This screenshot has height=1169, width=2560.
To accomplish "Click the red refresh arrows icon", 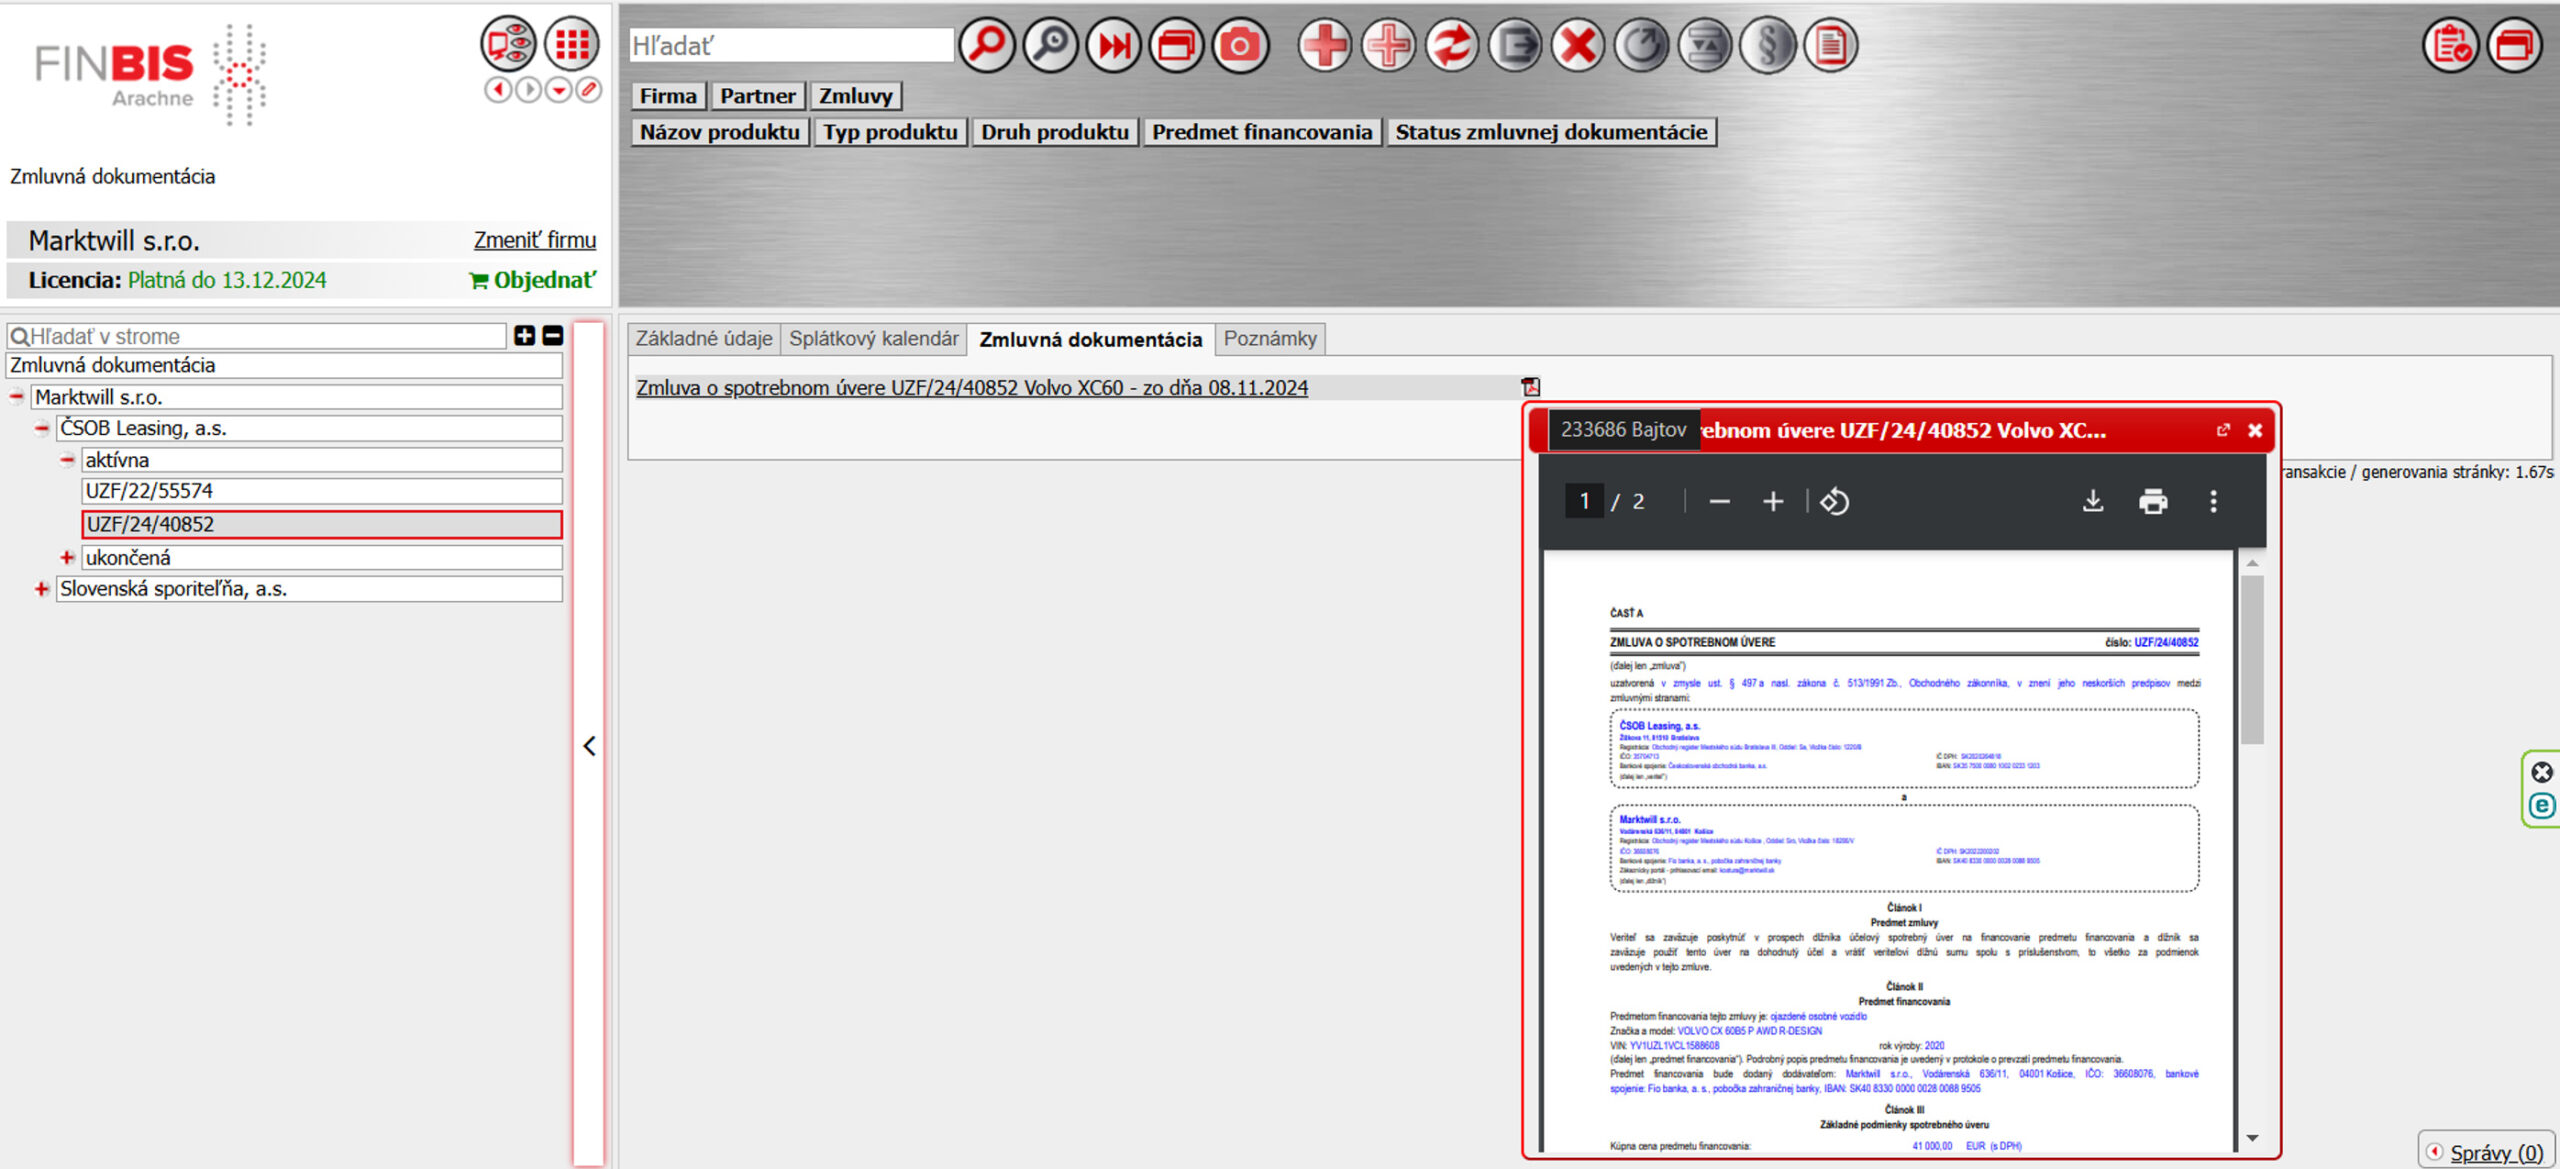I will point(1452,45).
